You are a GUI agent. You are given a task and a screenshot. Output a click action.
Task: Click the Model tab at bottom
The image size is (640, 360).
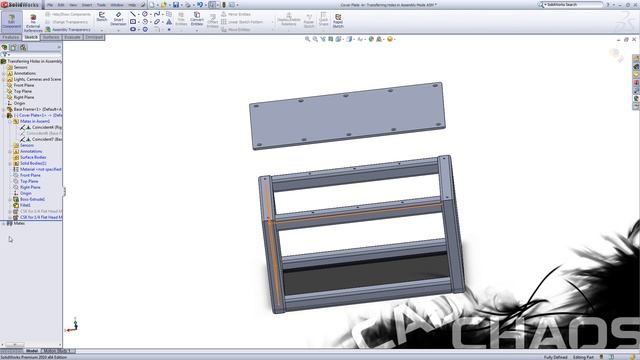31,351
